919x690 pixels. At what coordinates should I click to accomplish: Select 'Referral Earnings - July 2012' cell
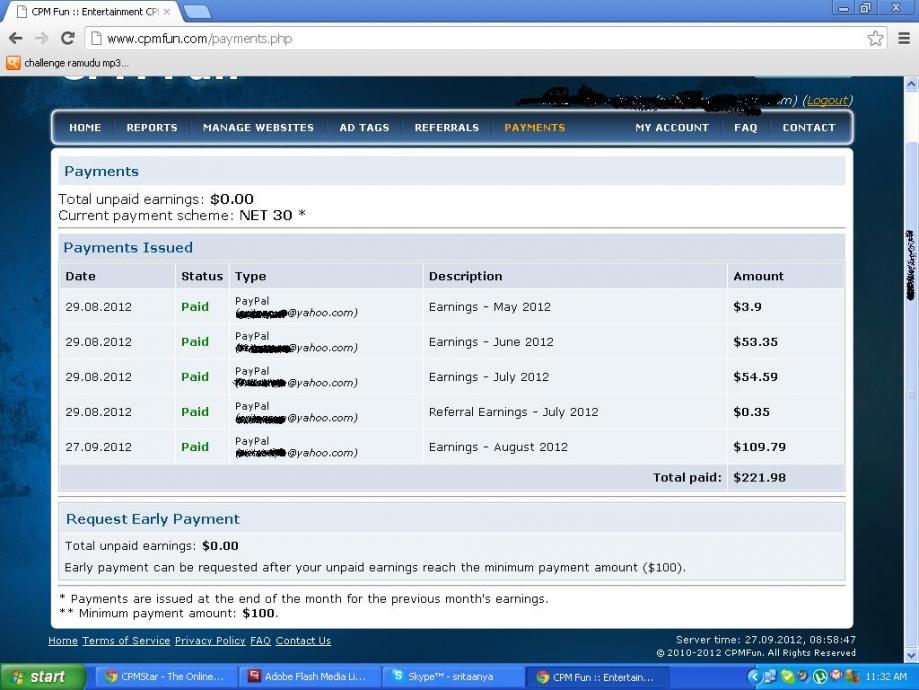point(513,412)
